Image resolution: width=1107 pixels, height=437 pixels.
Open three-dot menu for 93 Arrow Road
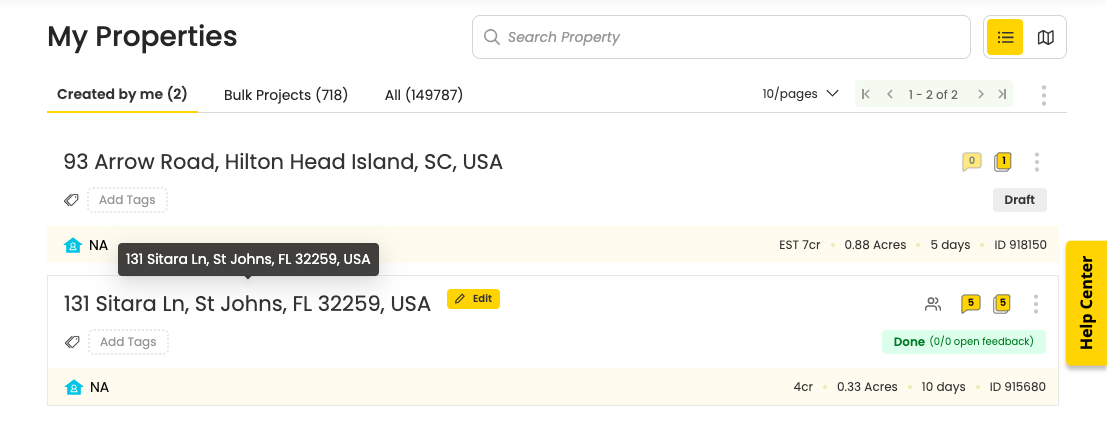(x=1036, y=162)
